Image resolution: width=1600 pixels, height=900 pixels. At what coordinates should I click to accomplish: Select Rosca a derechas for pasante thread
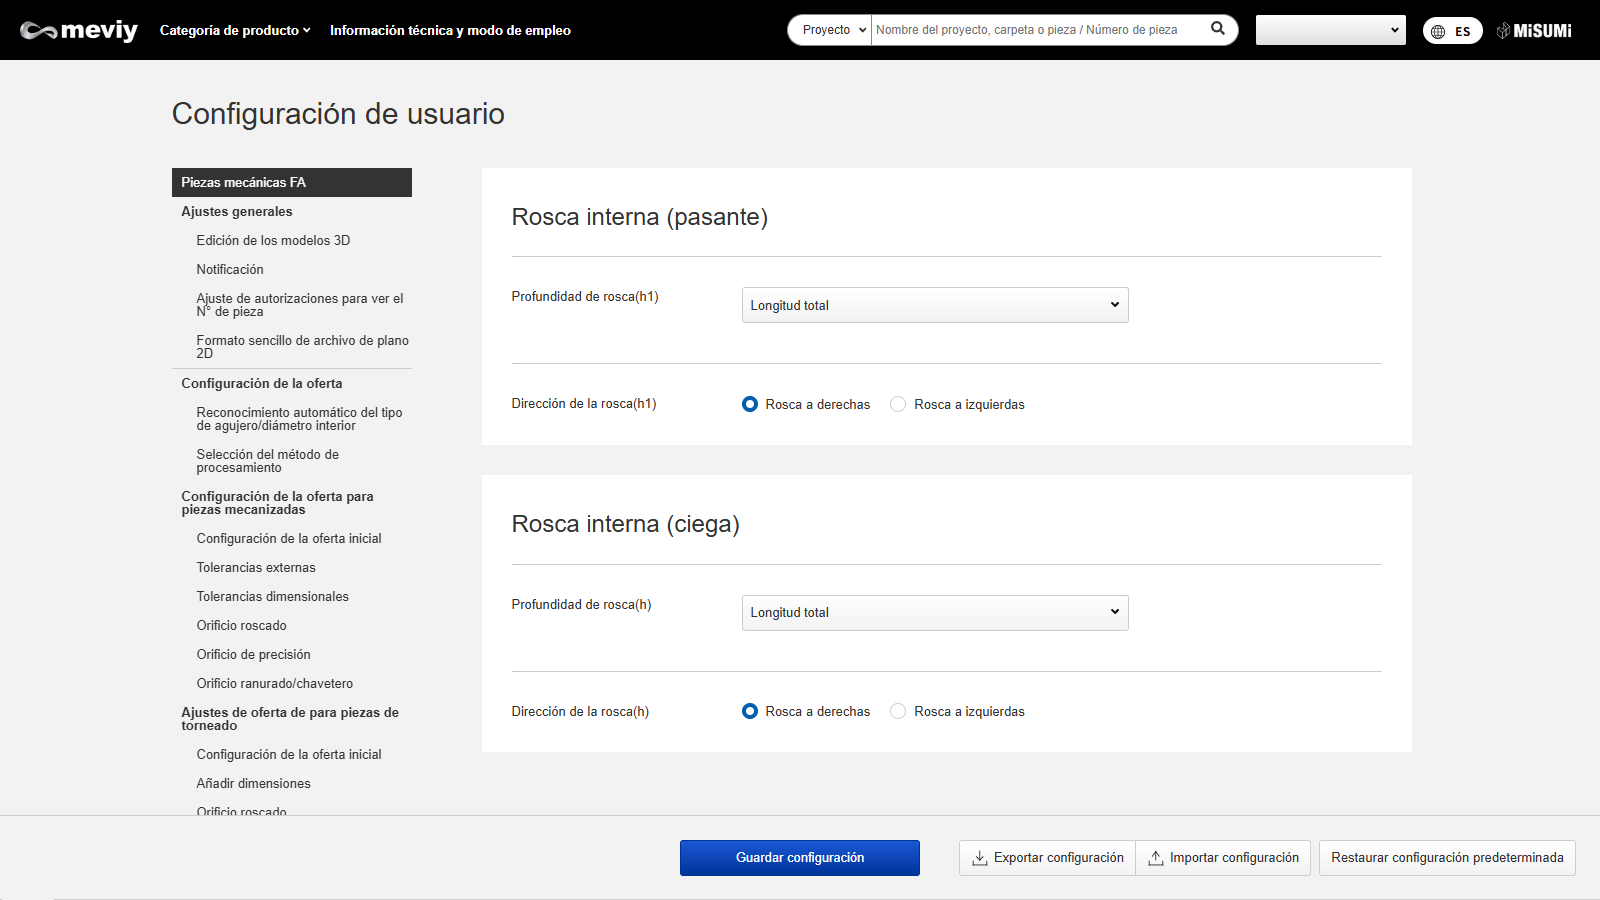point(750,404)
